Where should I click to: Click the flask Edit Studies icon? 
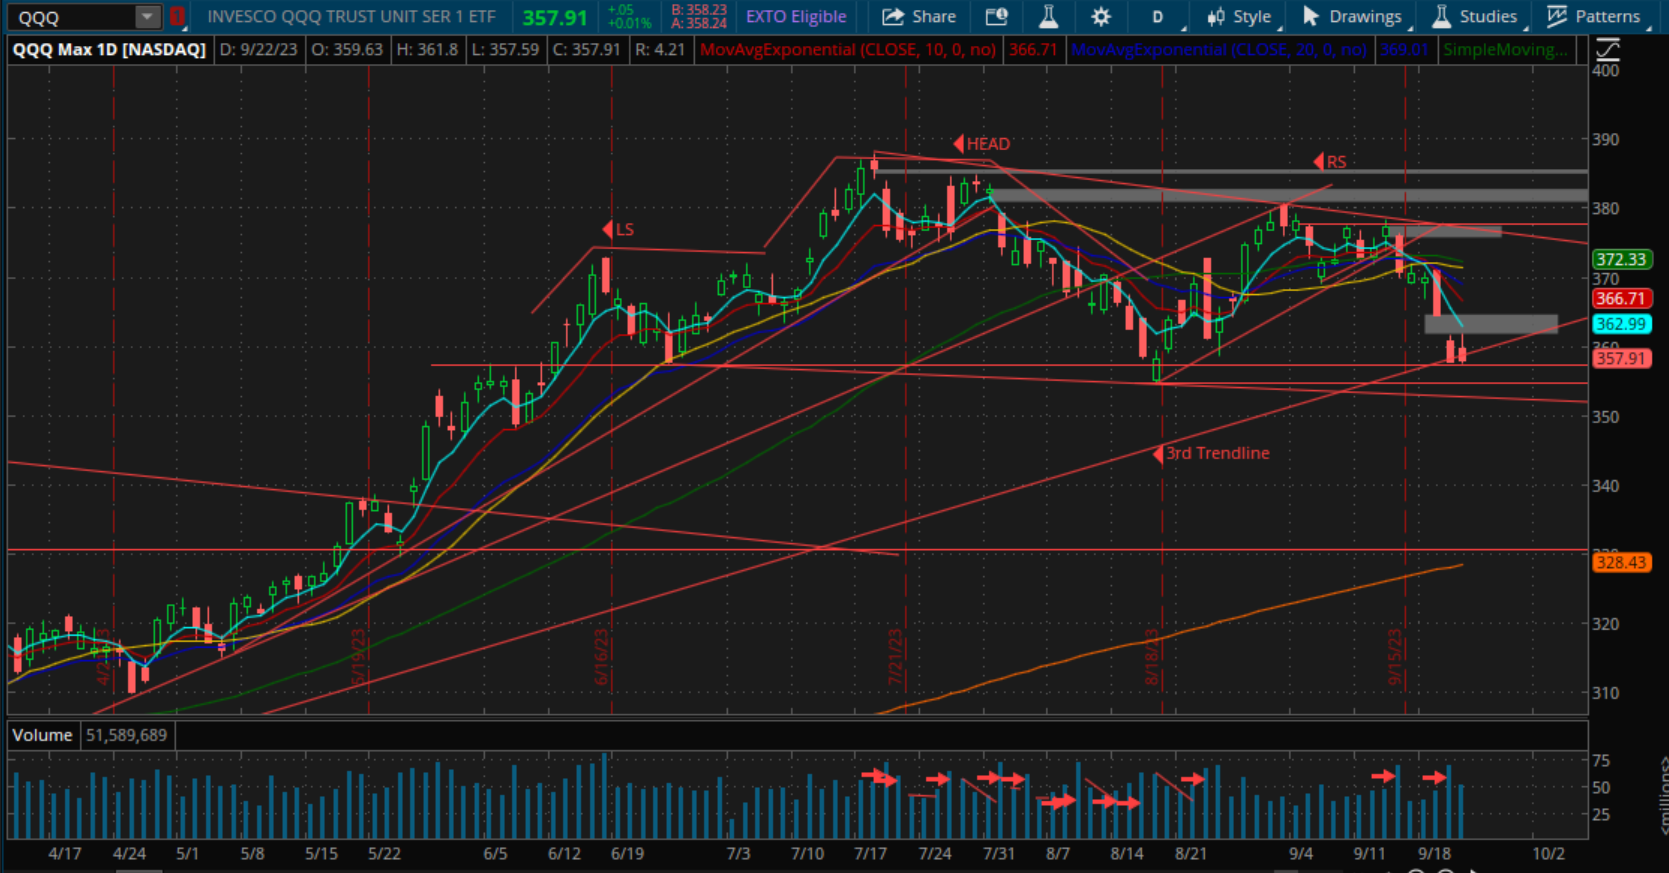pyautogui.click(x=1048, y=17)
